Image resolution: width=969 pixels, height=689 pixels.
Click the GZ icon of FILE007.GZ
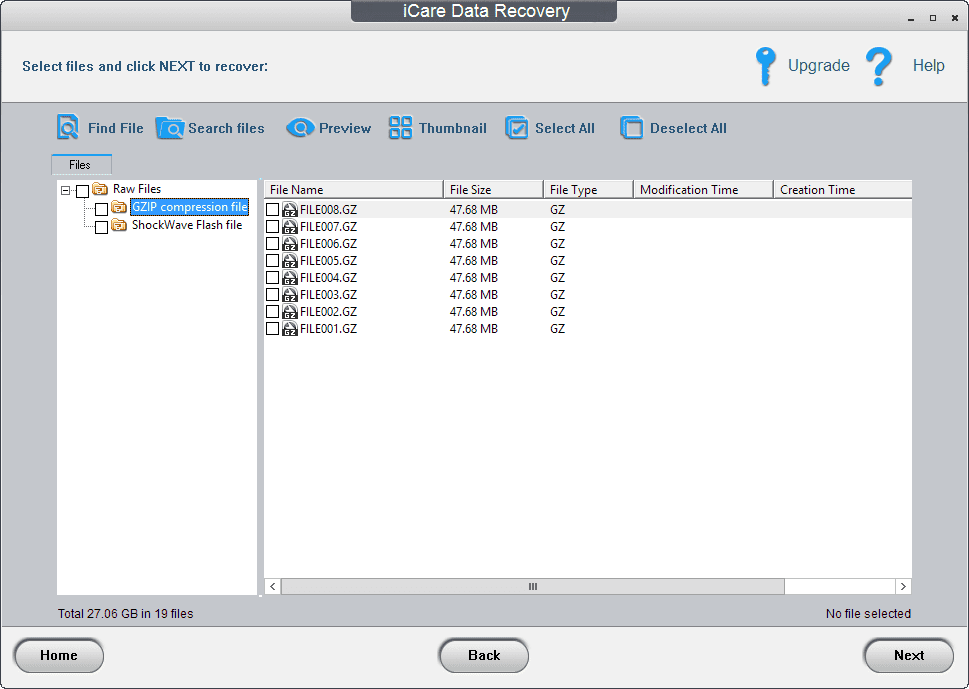[290, 227]
